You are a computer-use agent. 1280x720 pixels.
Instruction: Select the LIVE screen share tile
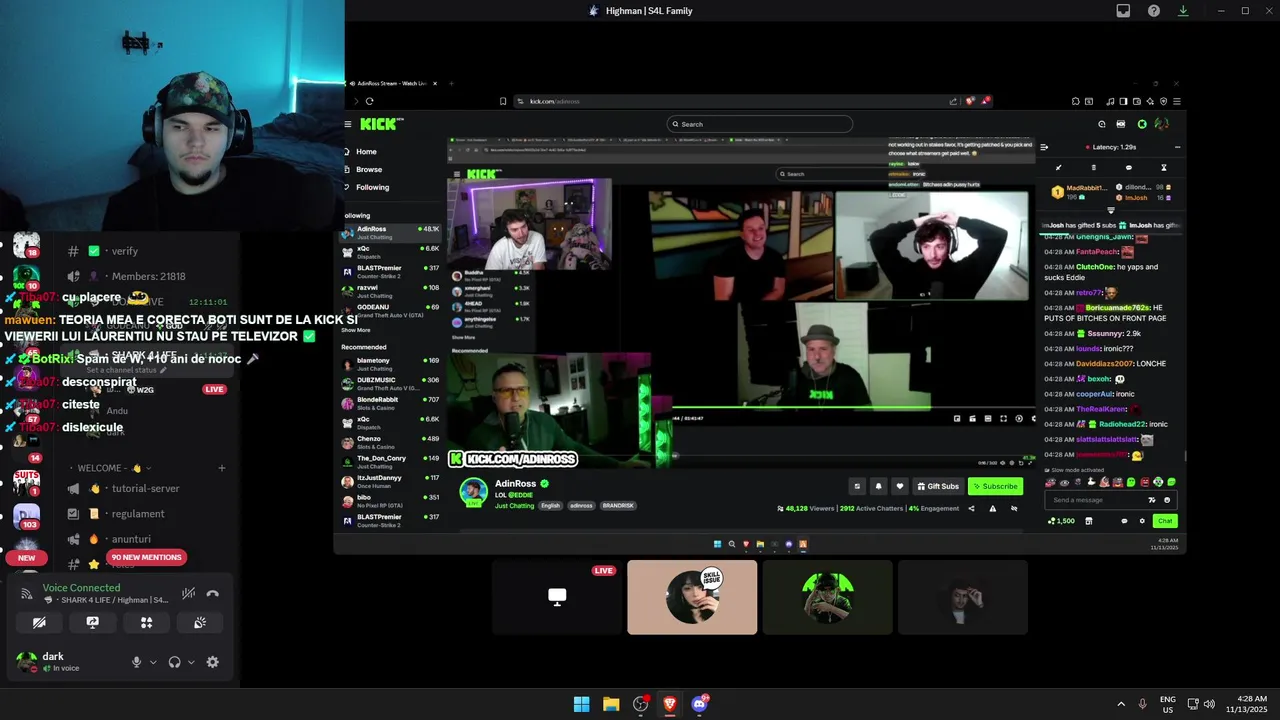(557, 597)
